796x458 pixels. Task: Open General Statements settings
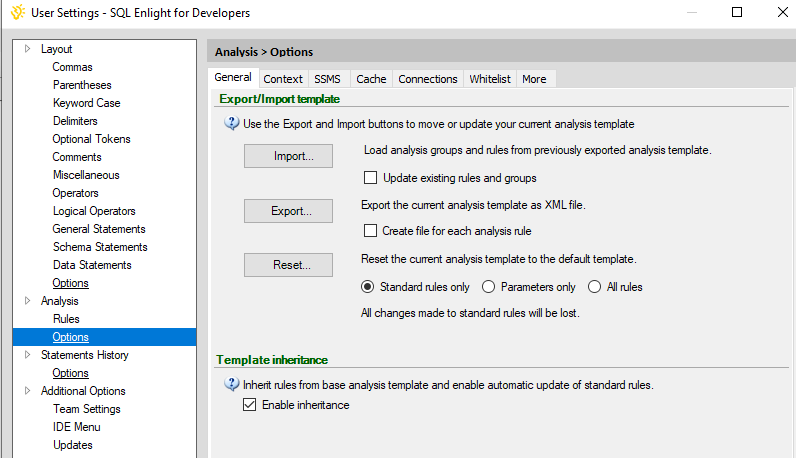point(99,229)
